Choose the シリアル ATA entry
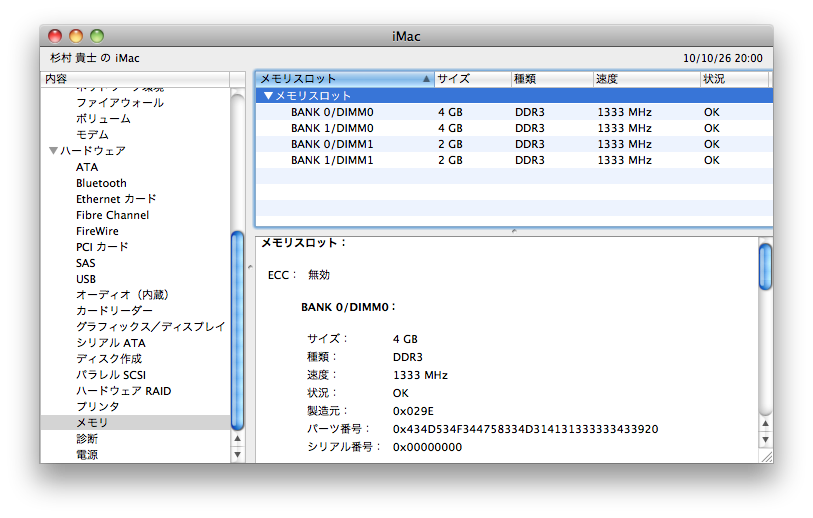Screen dimensions: 813x518 (x=110, y=343)
